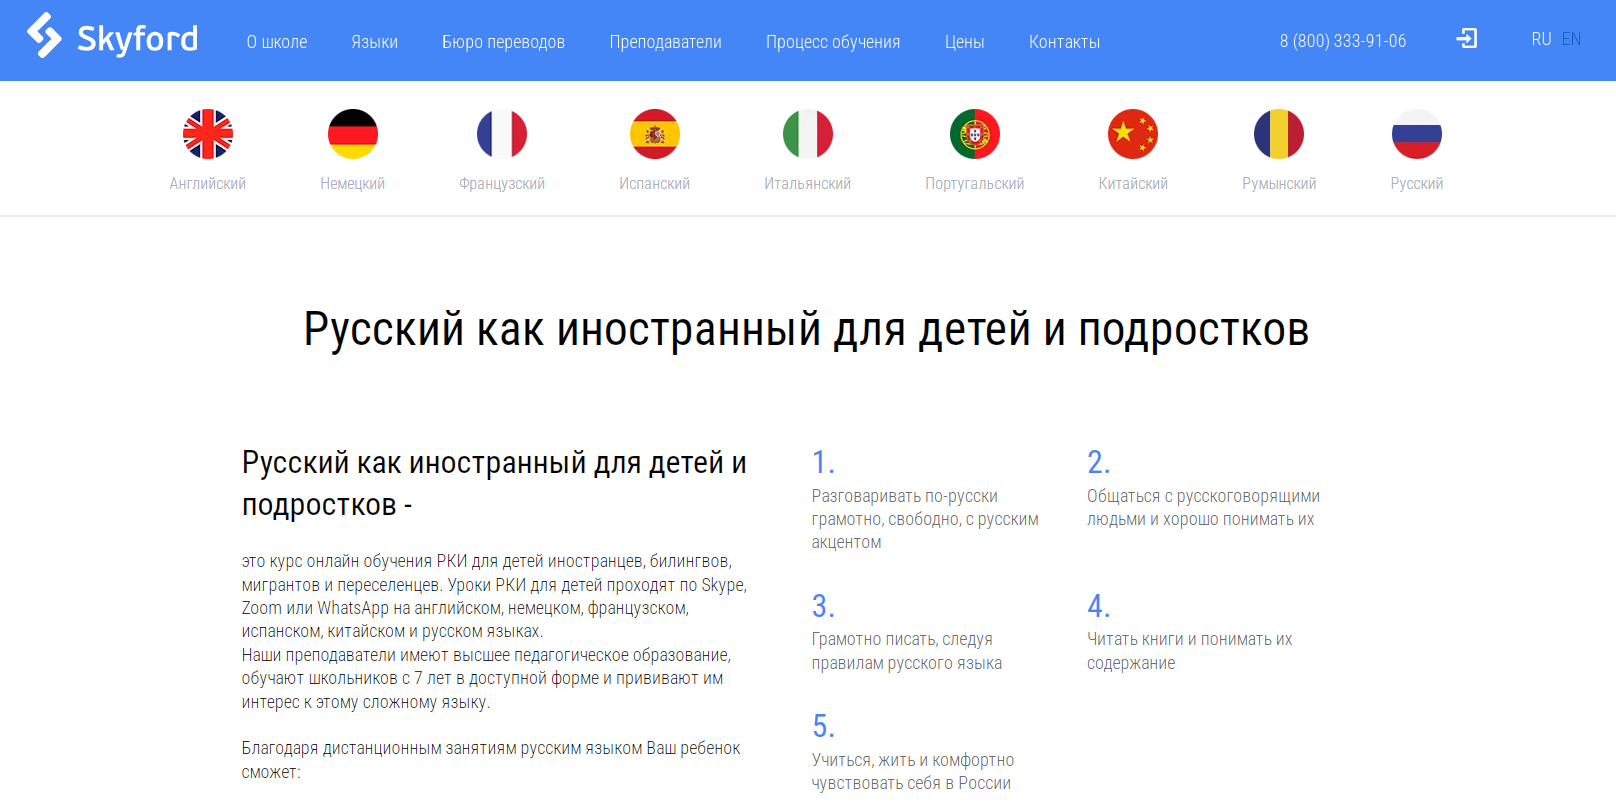Click the paragraph starting 'это курс онлайн обучения РКИ'
1616x807 pixels.
494,596
